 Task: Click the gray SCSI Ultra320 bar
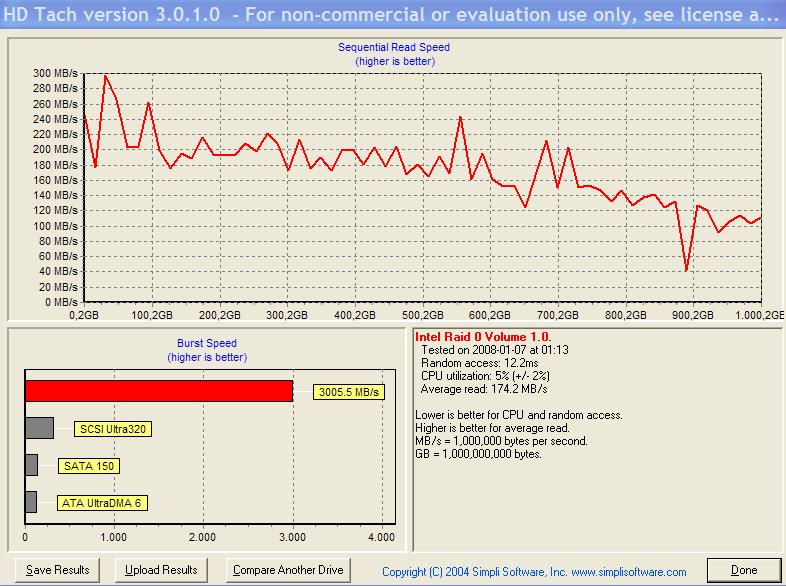(40, 428)
